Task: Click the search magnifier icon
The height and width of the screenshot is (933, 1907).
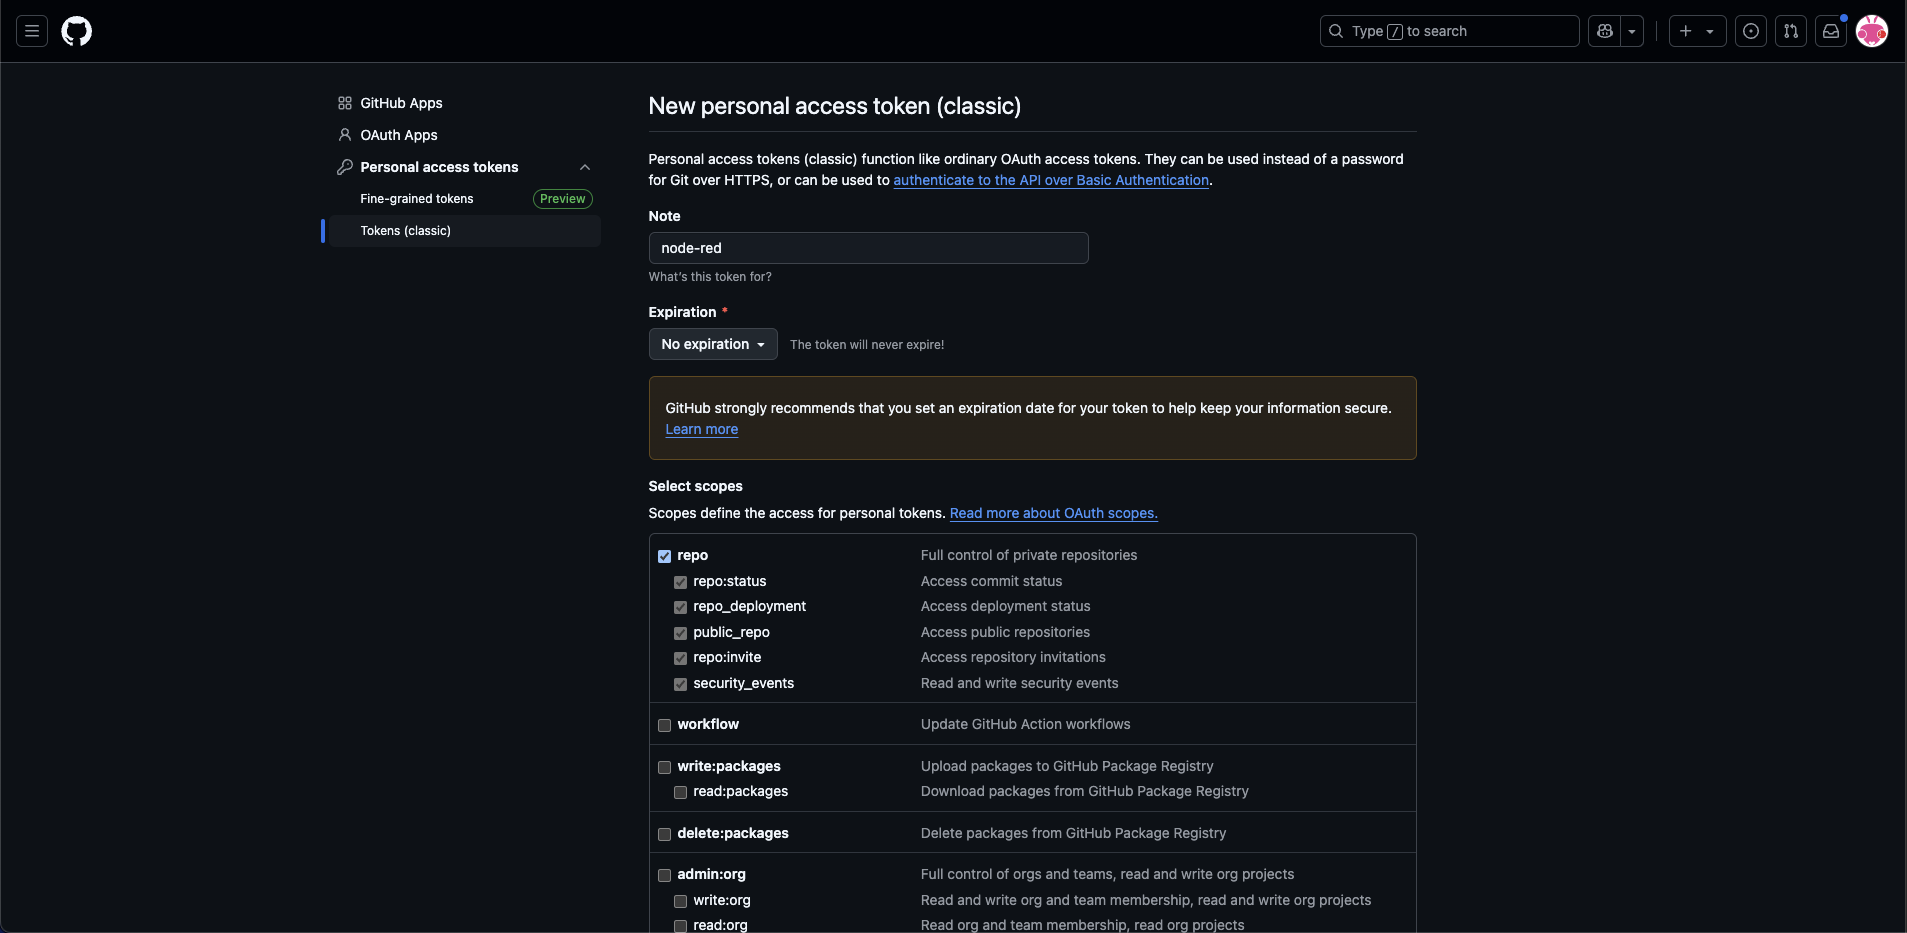Action: [1336, 31]
